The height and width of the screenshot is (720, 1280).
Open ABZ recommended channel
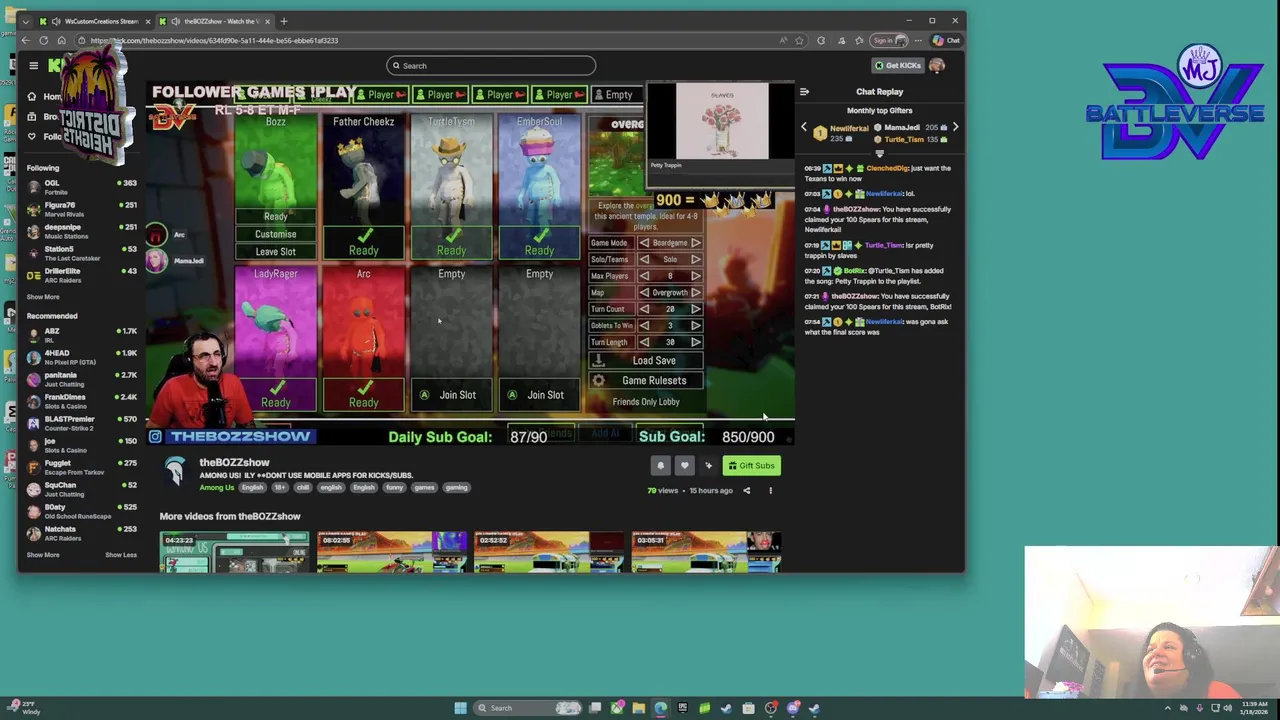[82, 335]
